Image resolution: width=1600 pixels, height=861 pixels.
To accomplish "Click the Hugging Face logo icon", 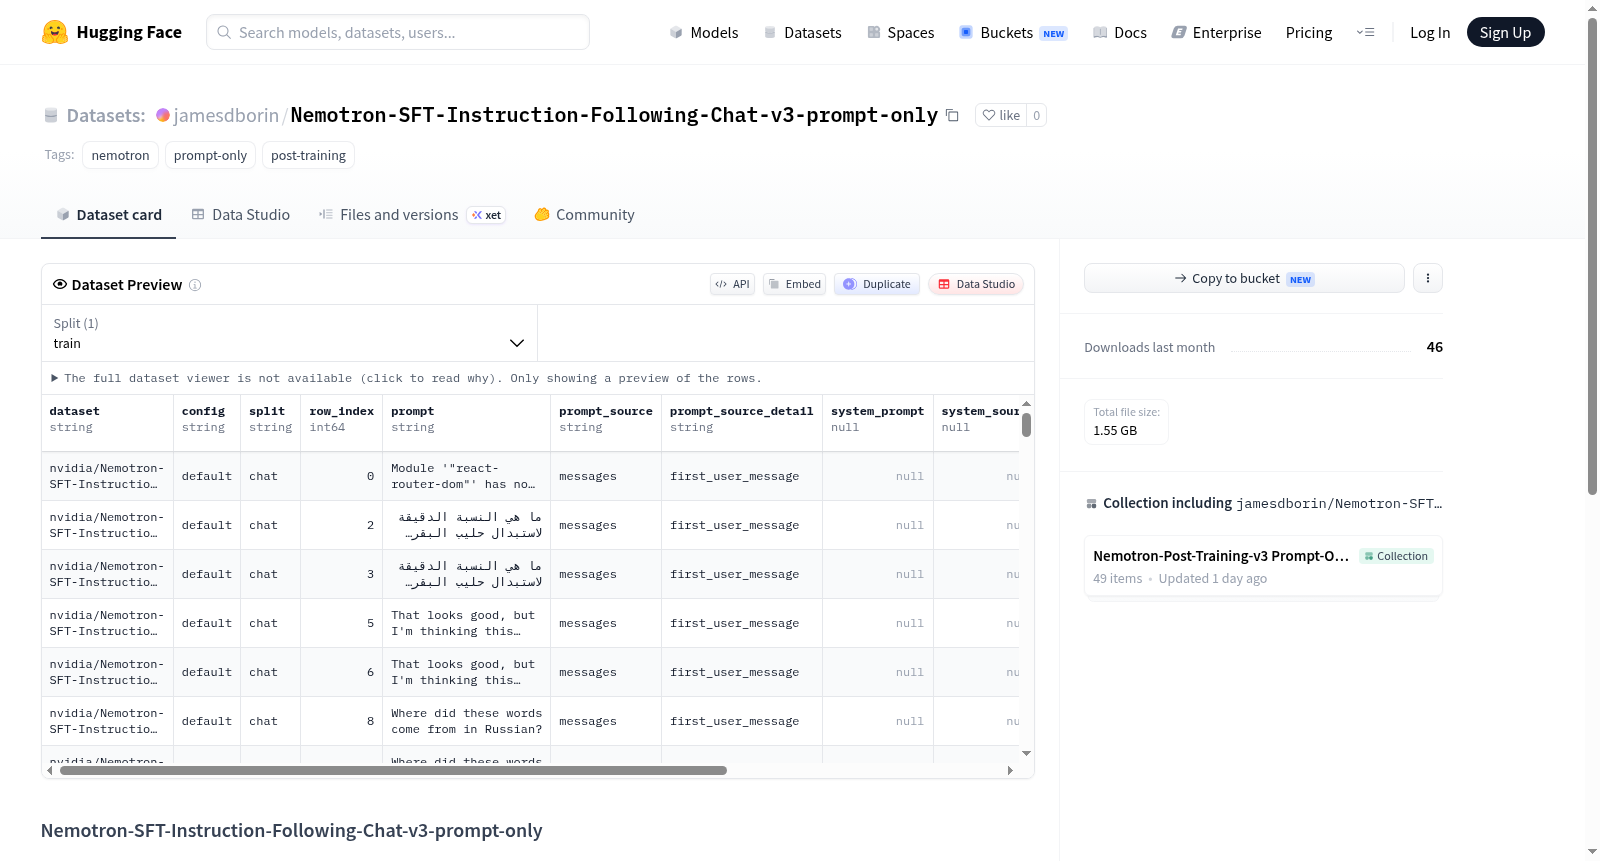I will click(x=55, y=32).
